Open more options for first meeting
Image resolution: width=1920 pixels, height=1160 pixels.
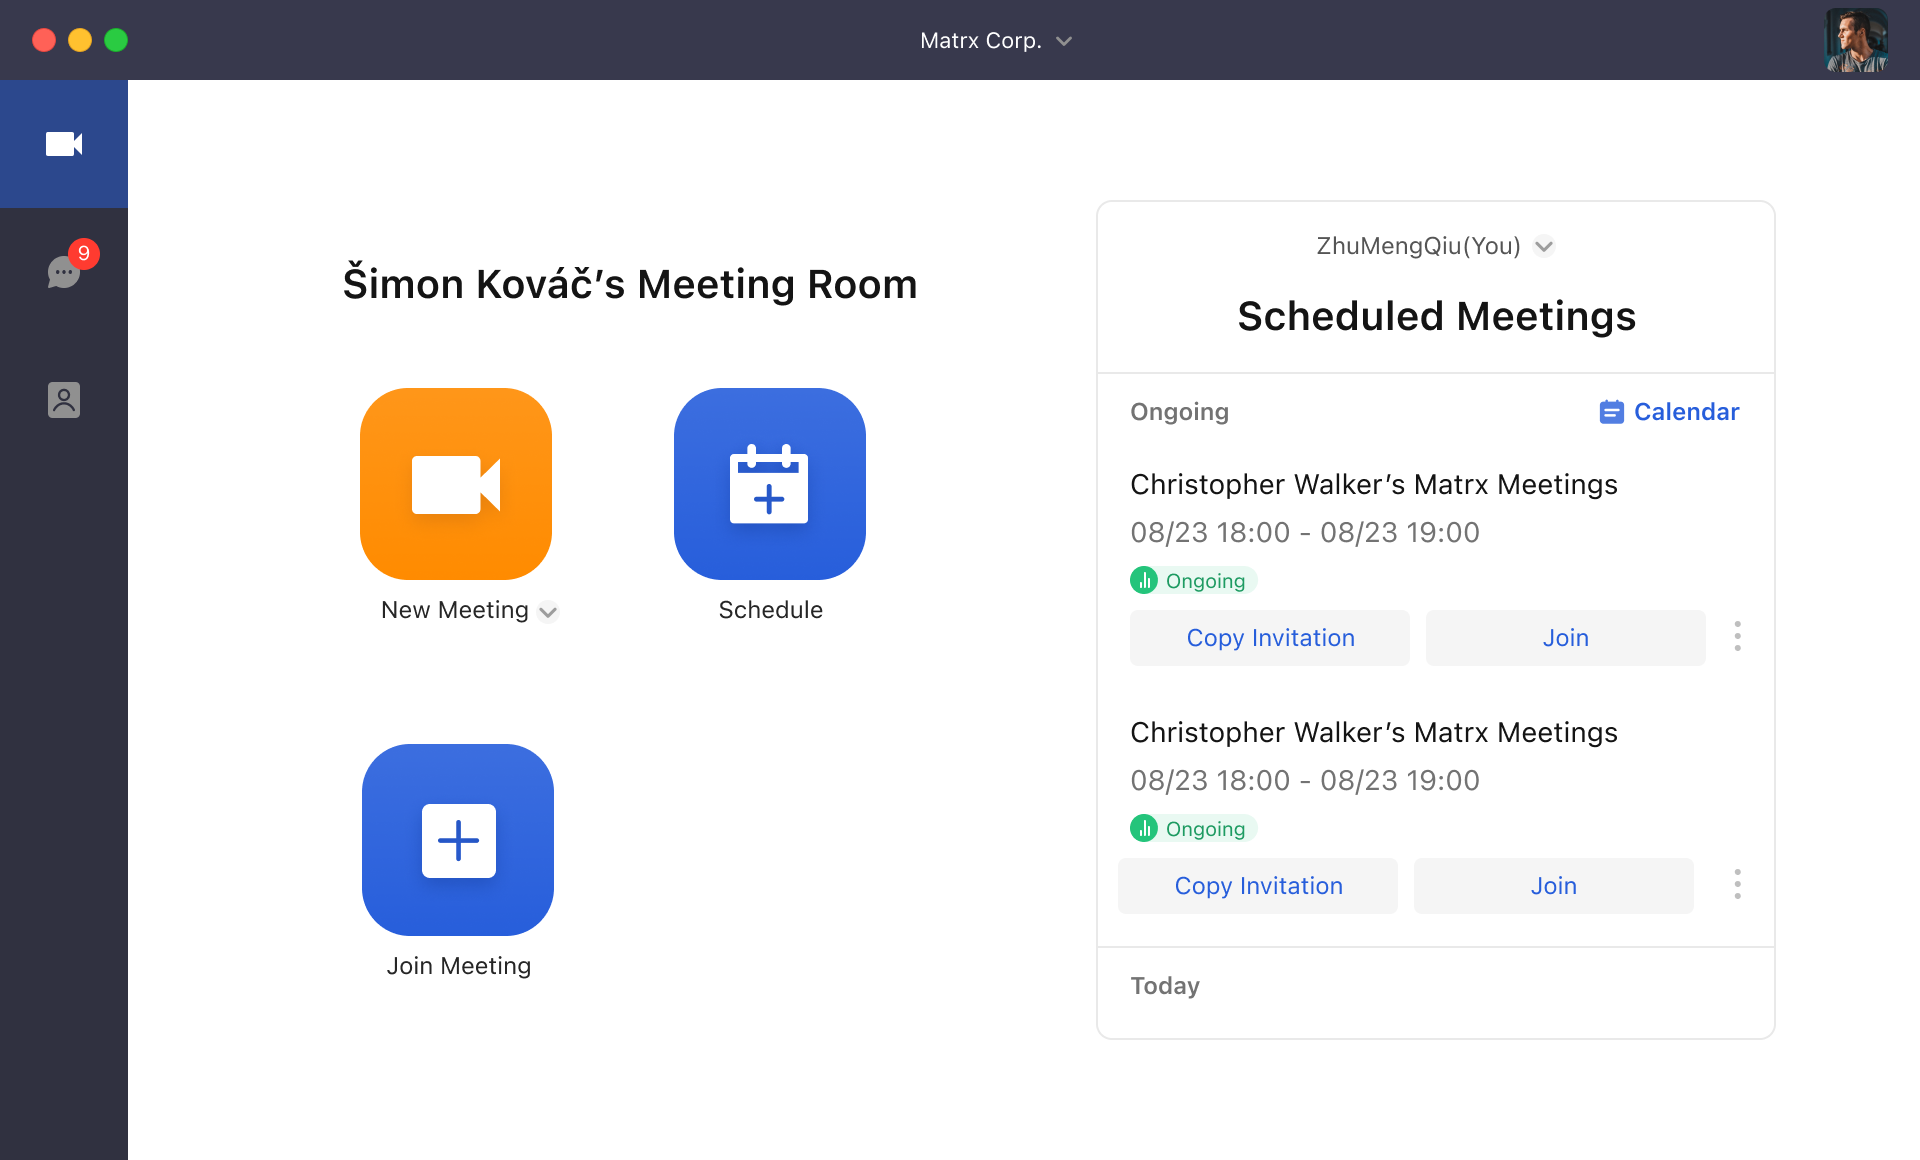tap(1738, 636)
